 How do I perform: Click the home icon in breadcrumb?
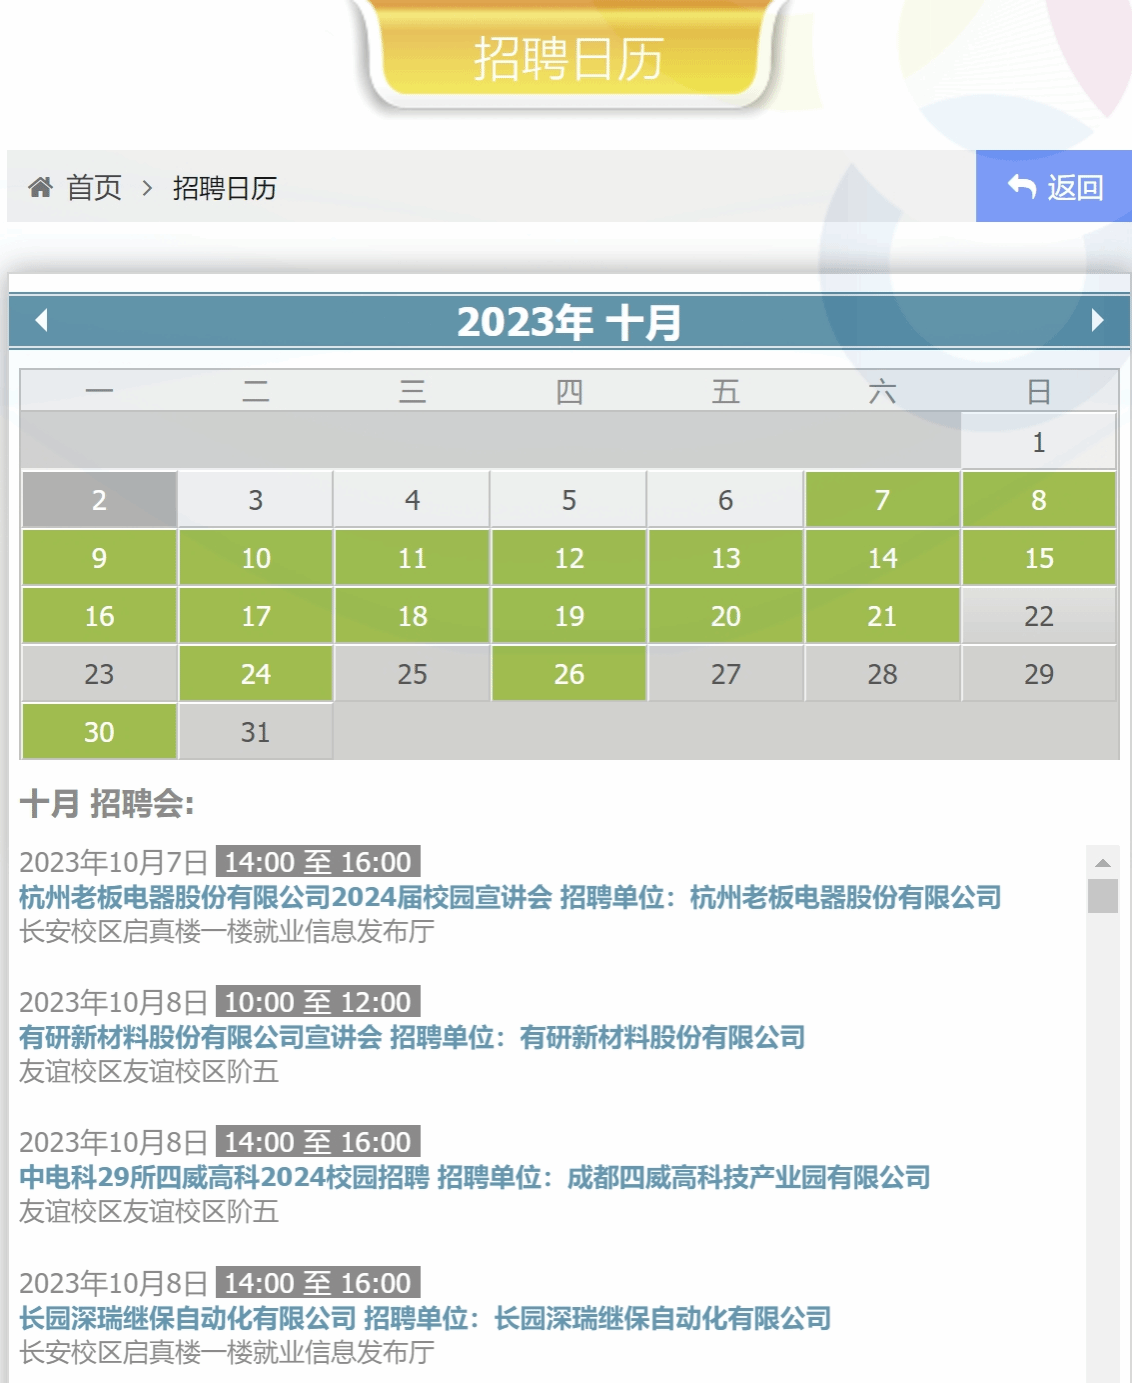(40, 187)
